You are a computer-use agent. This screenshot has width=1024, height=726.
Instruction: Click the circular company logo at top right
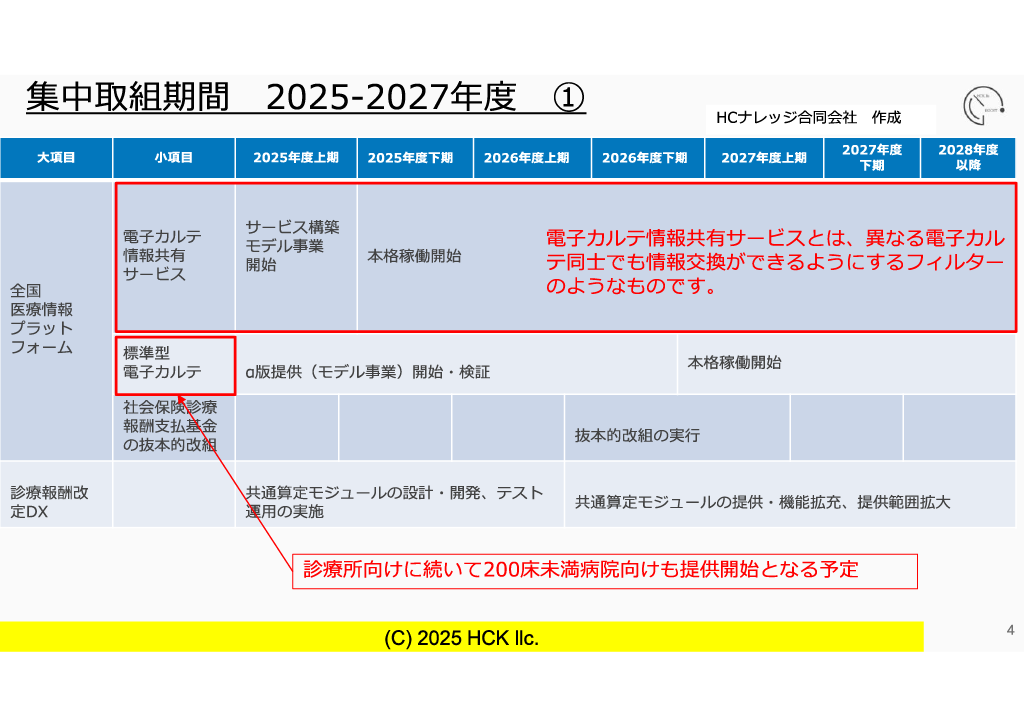981,105
